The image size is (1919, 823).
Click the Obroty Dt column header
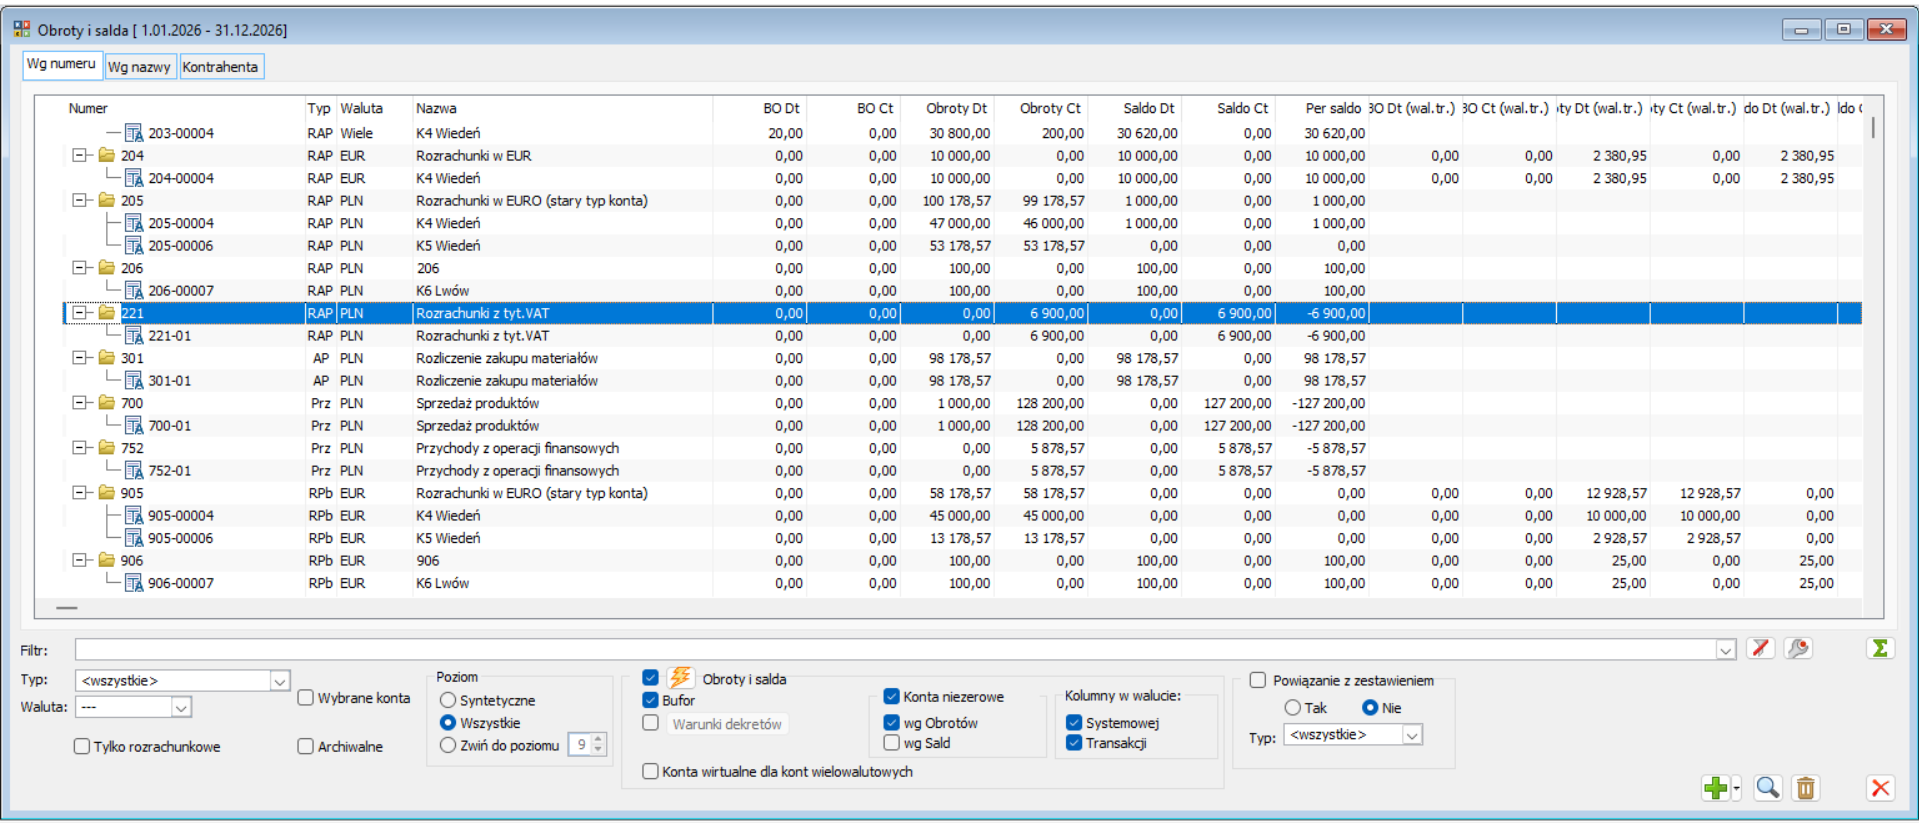click(x=955, y=108)
